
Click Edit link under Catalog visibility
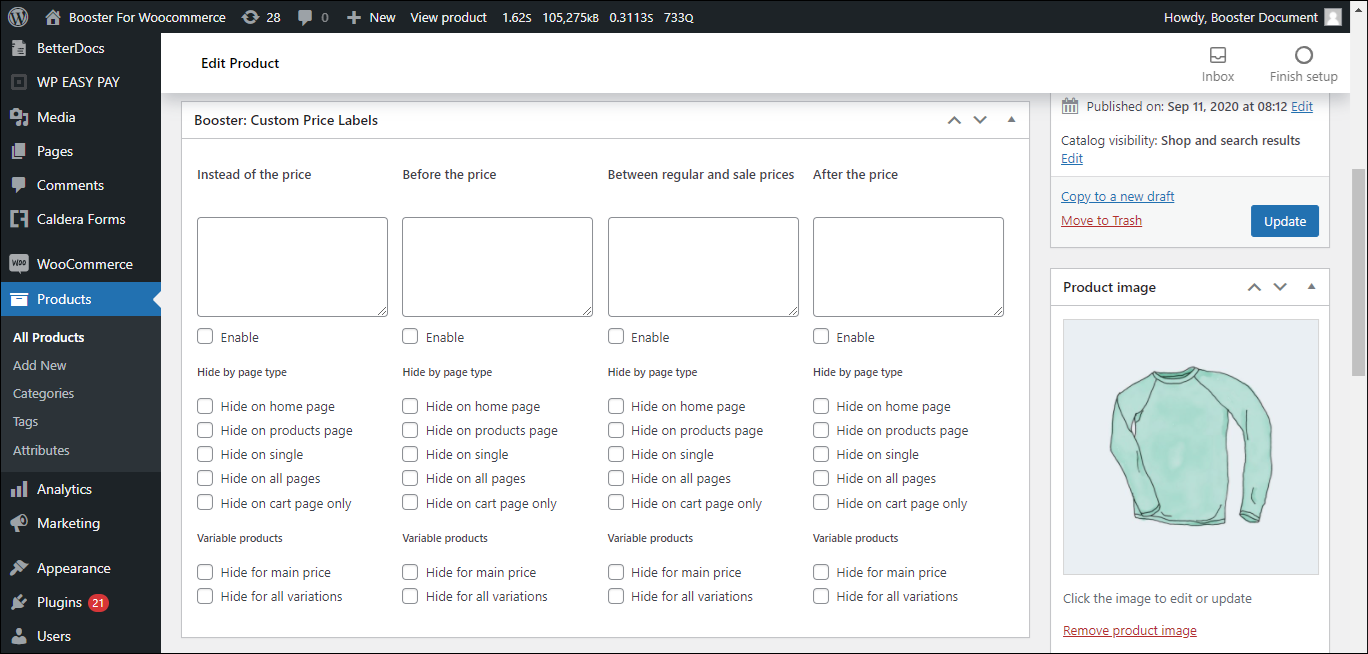tap(1072, 158)
